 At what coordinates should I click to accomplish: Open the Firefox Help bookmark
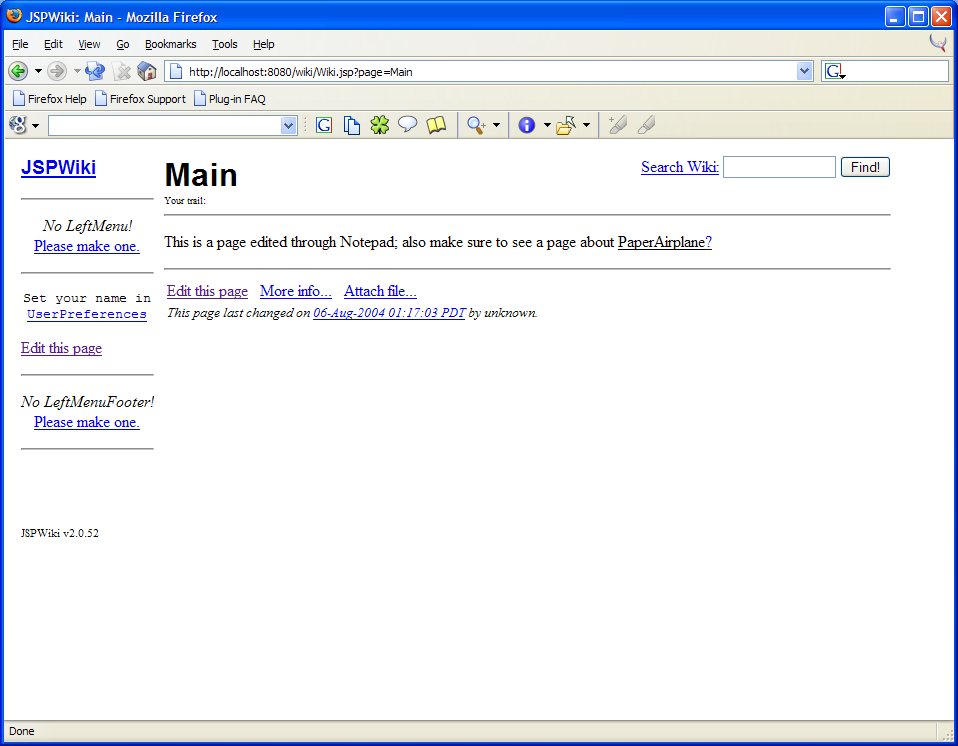pos(50,98)
